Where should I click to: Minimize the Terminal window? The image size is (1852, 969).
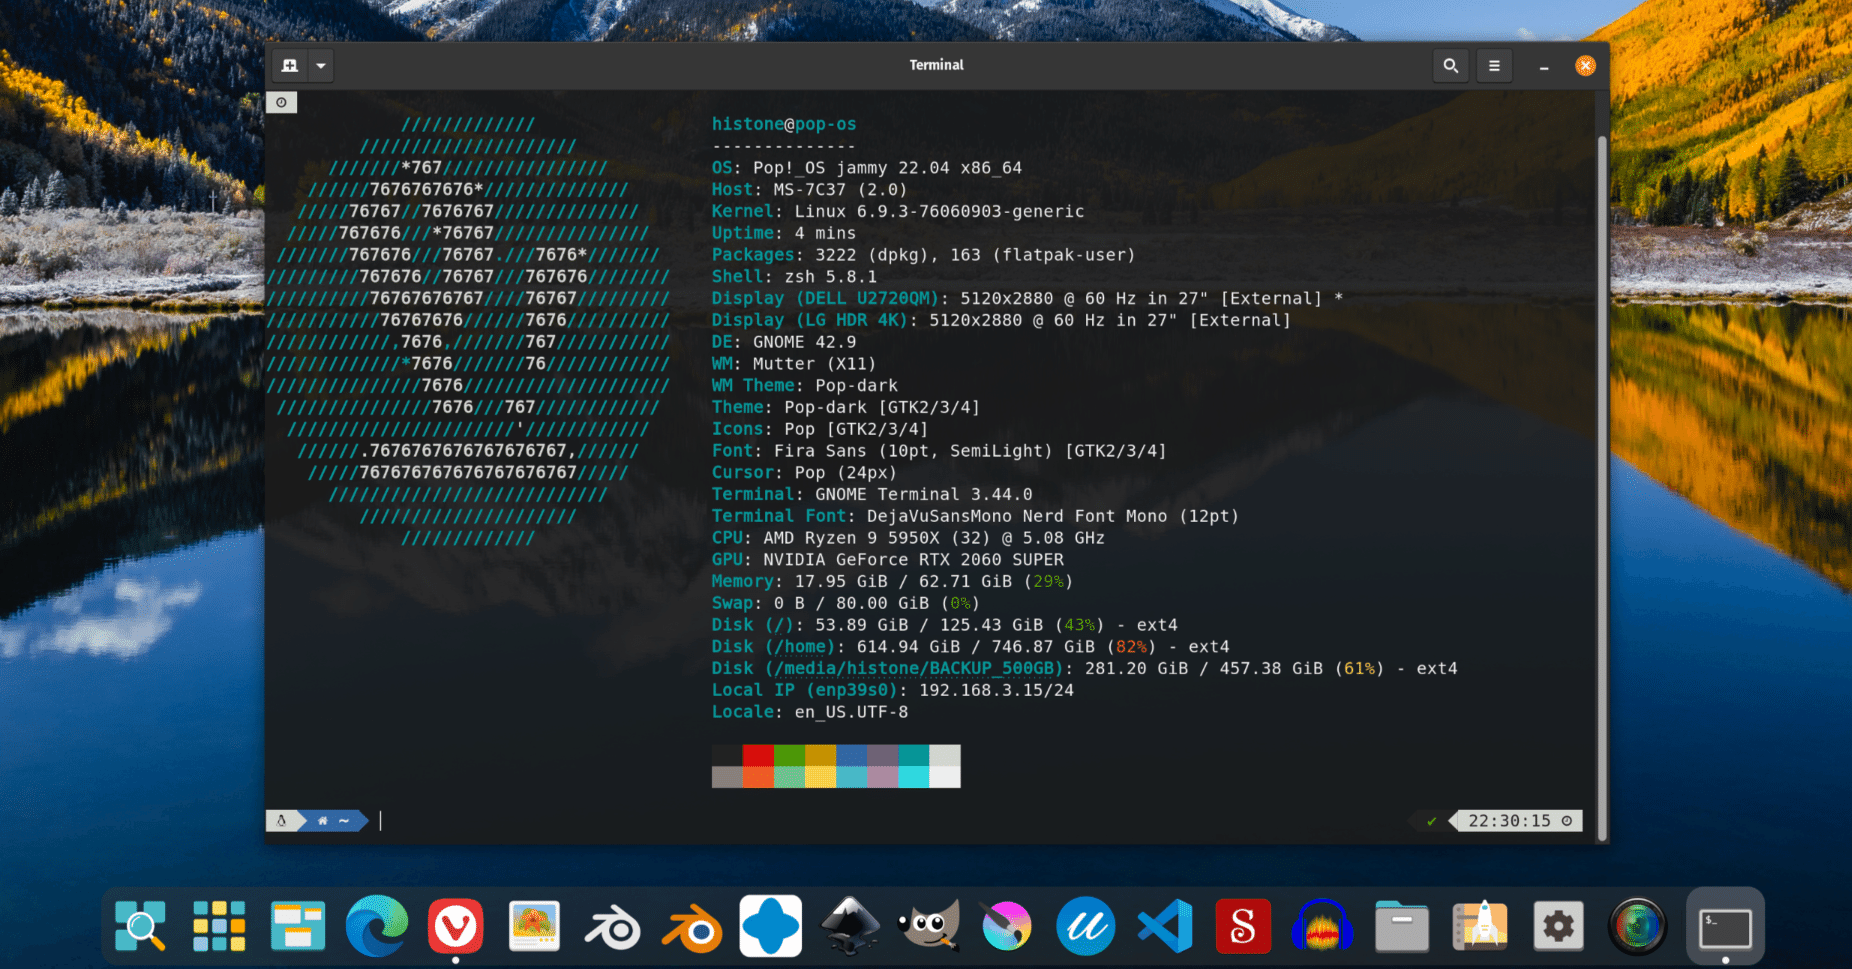tap(1544, 67)
